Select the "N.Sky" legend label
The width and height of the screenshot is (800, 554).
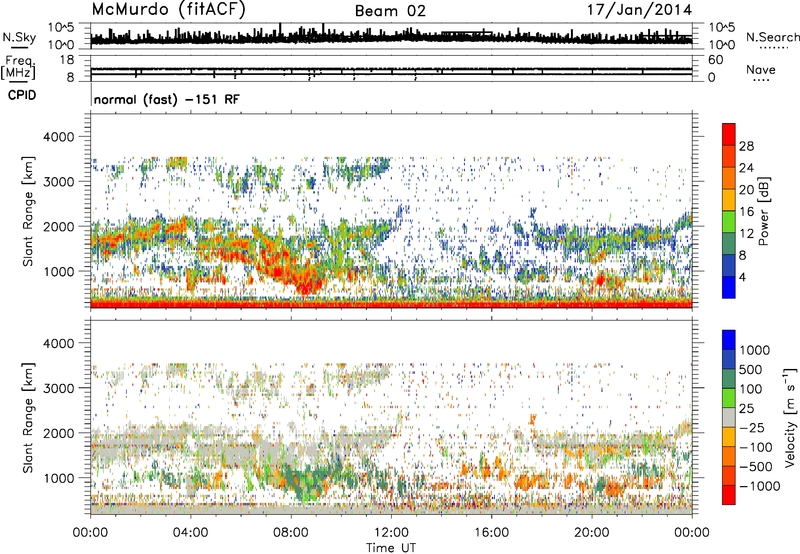[x=19, y=37]
